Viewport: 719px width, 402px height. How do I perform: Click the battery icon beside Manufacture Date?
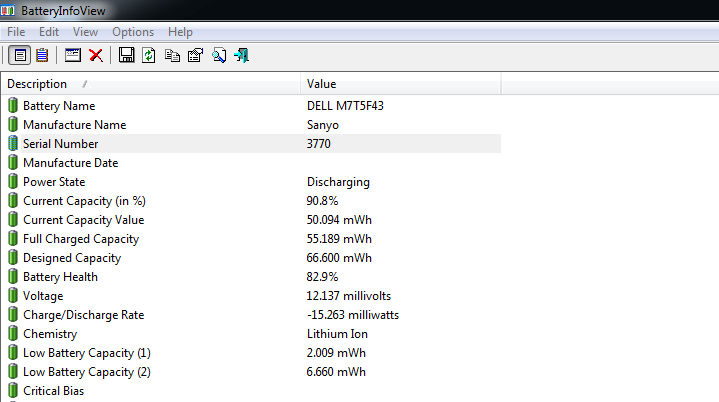click(x=13, y=163)
